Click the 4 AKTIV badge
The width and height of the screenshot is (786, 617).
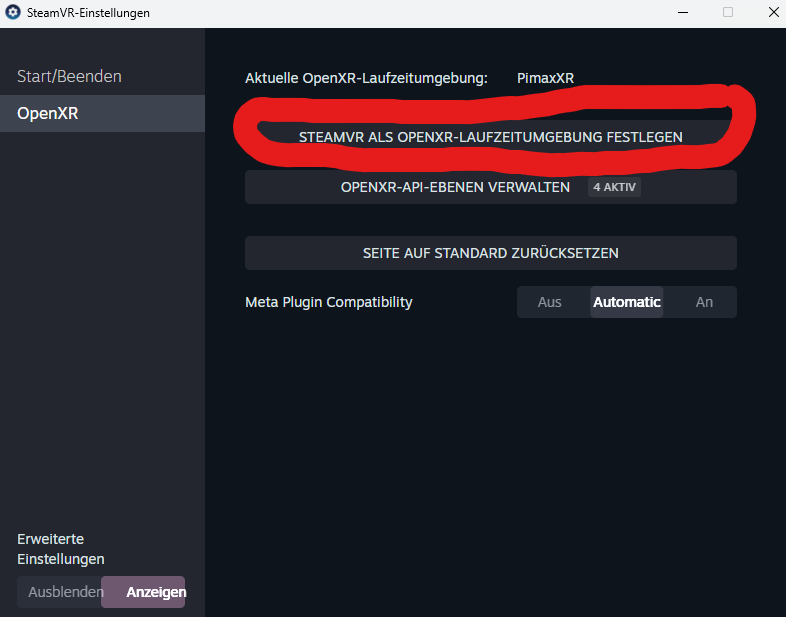(x=614, y=187)
